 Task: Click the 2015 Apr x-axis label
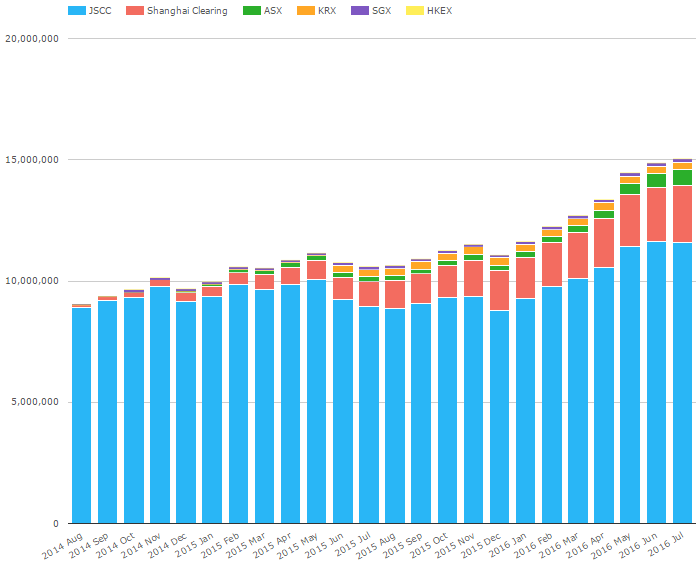272,545
